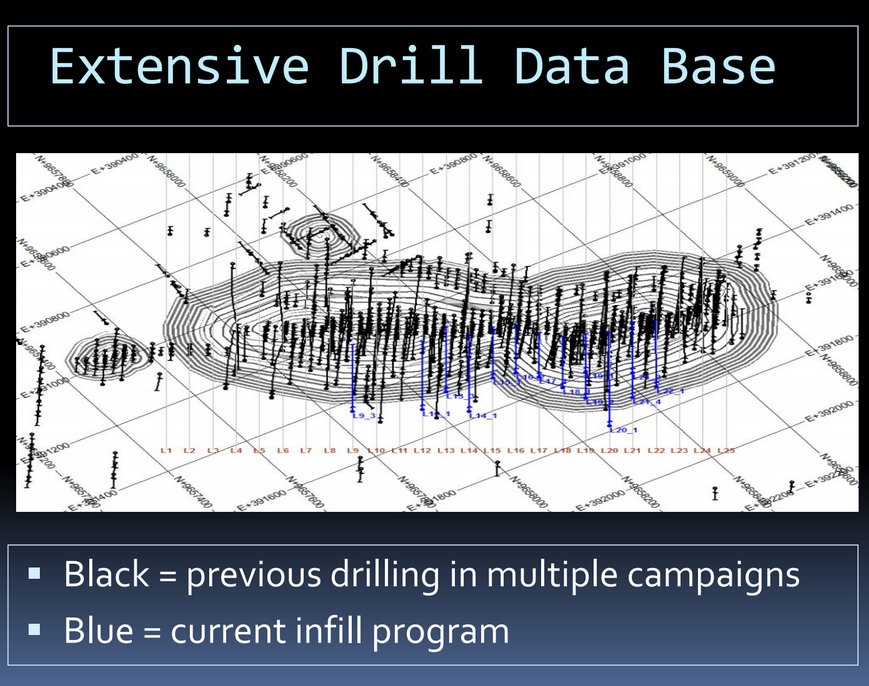Click section line label L7
Image resolution: width=869 pixels, height=686 pixels.
(306, 450)
